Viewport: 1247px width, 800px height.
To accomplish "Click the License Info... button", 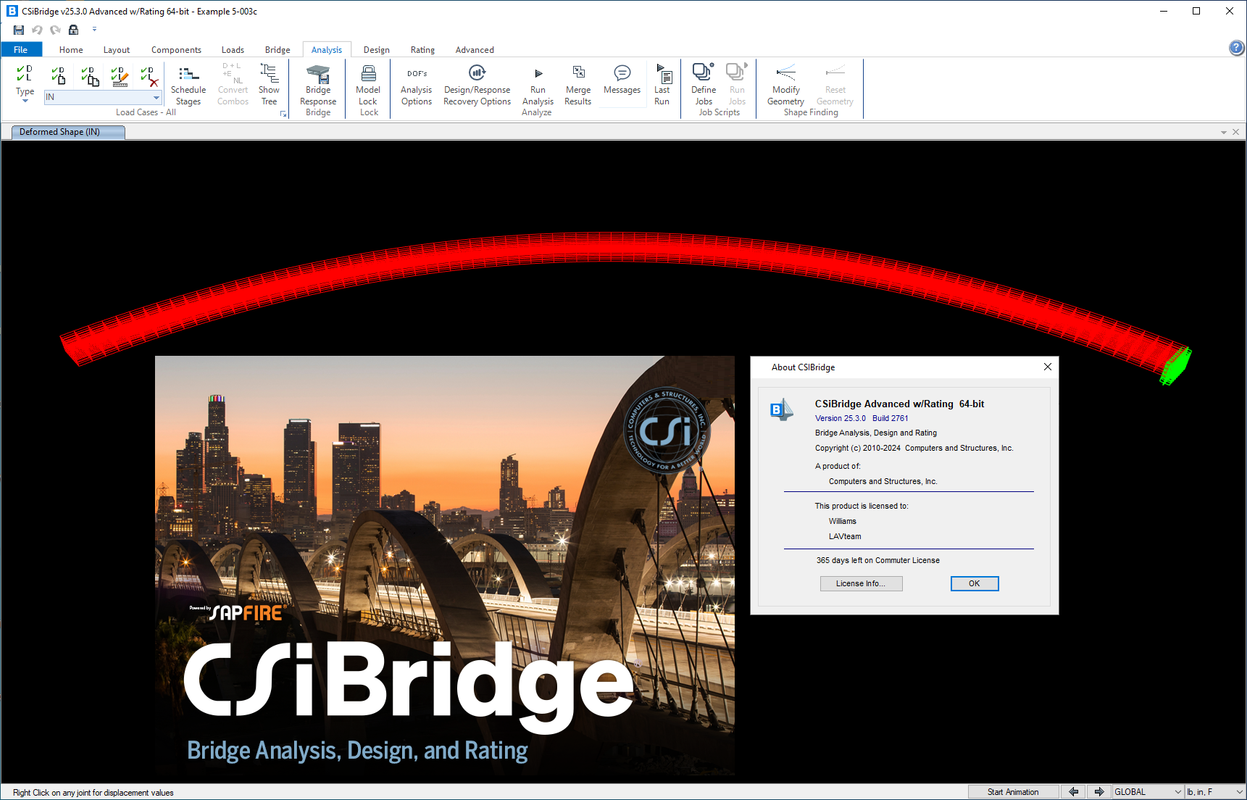I will pyautogui.click(x=861, y=584).
